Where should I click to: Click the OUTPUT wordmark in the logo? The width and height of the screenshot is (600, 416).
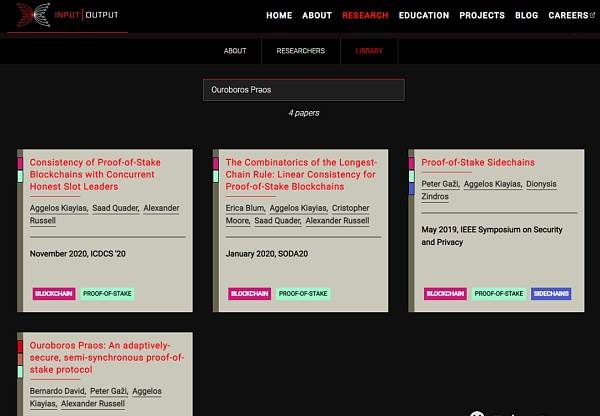click(102, 15)
